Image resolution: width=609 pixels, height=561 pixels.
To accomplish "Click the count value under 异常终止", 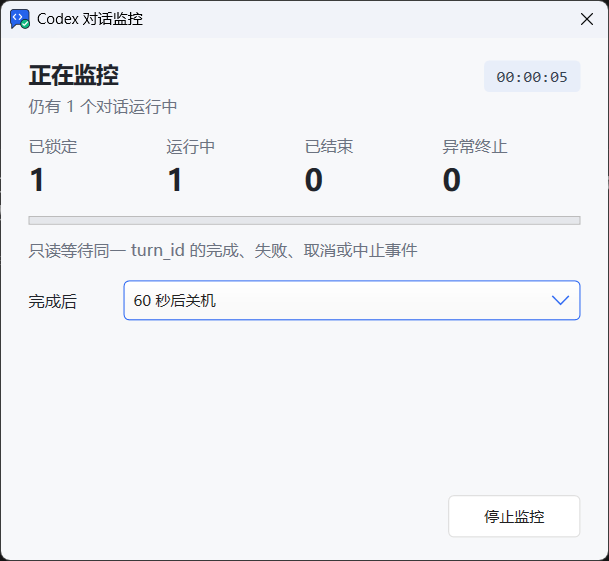I will pos(452,179).
